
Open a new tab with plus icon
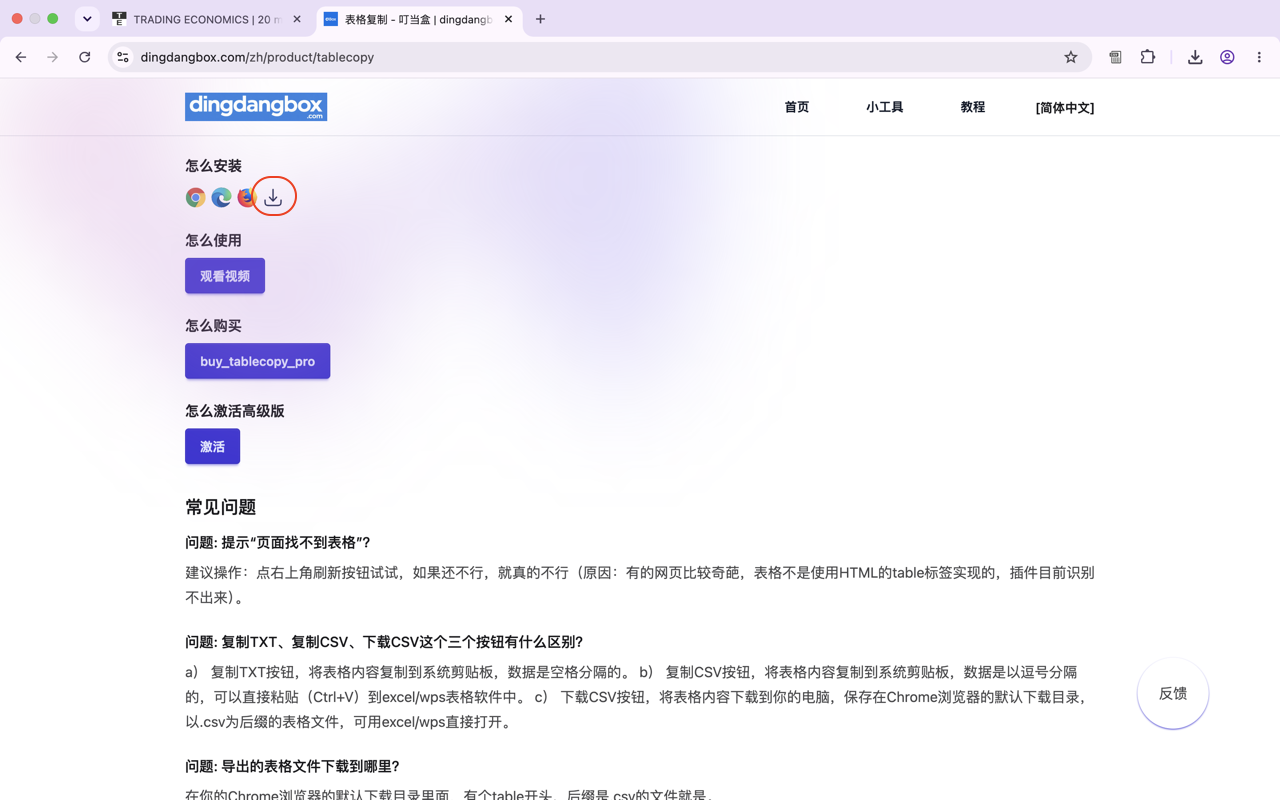540,19
